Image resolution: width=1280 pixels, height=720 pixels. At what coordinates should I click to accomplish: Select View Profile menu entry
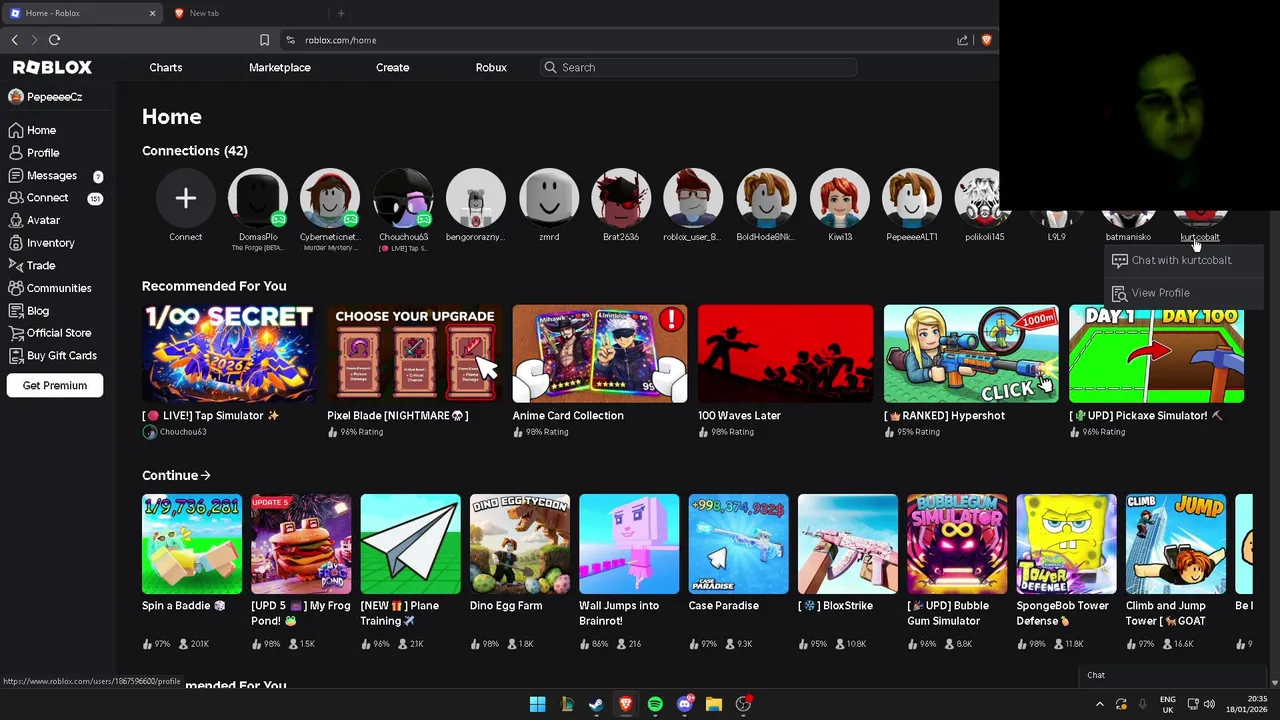[x=1185, y=293]
